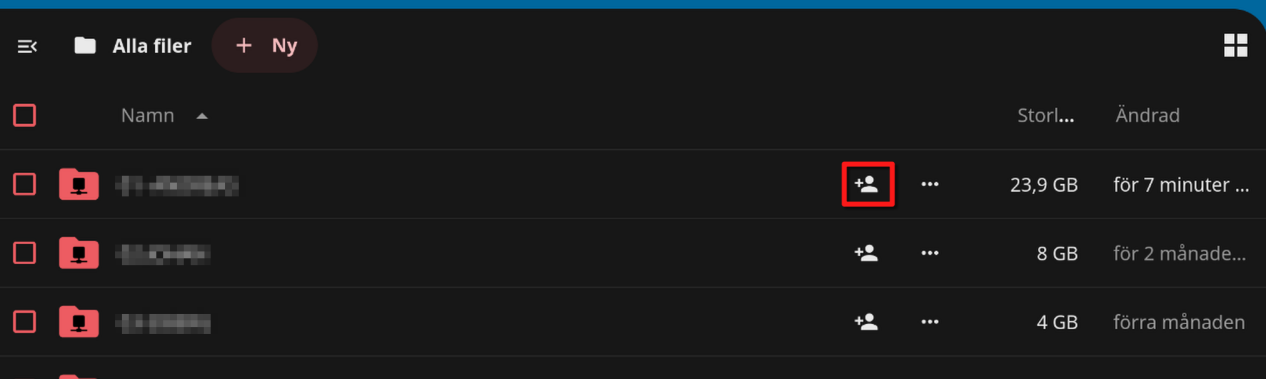Tick the select-all checkbox in header
The width and height of the screenshot is (1266, 379).
(x=25, y=115)
